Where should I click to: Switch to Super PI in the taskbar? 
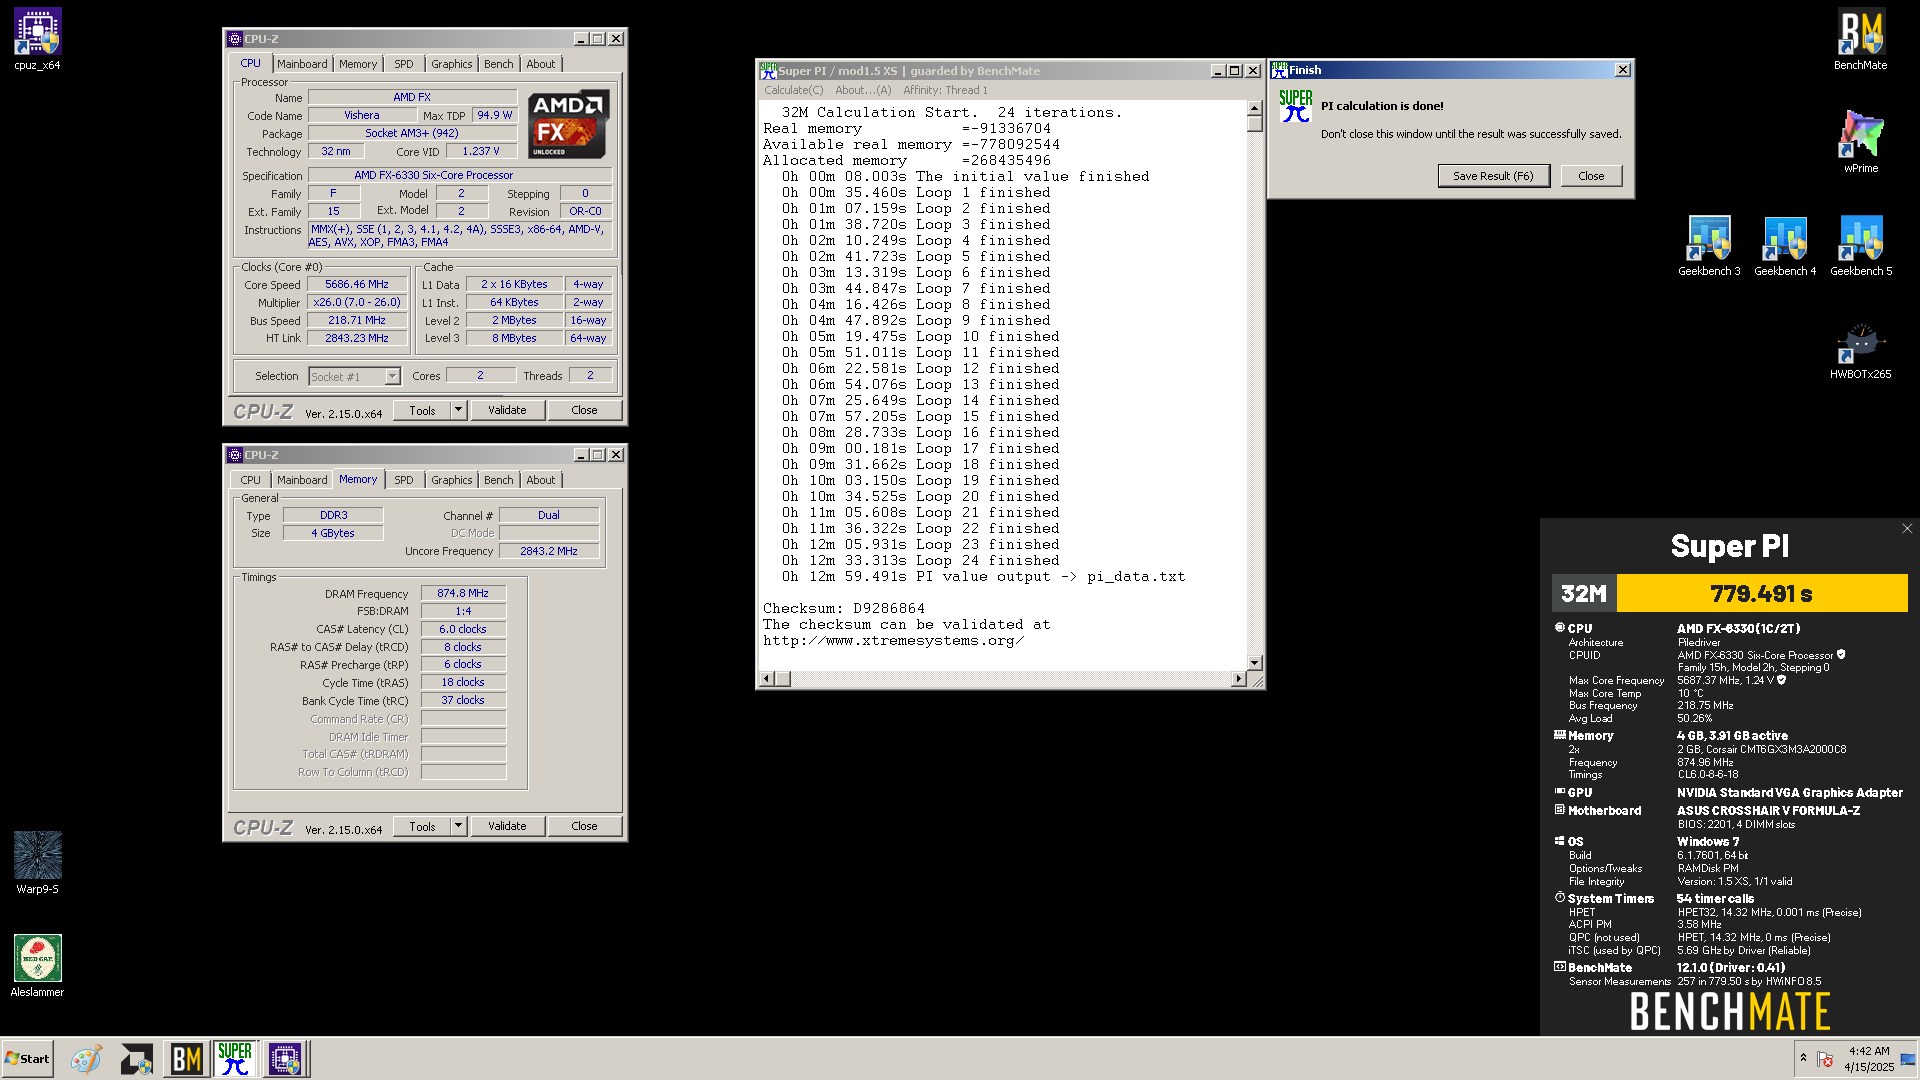(235, 1059)
